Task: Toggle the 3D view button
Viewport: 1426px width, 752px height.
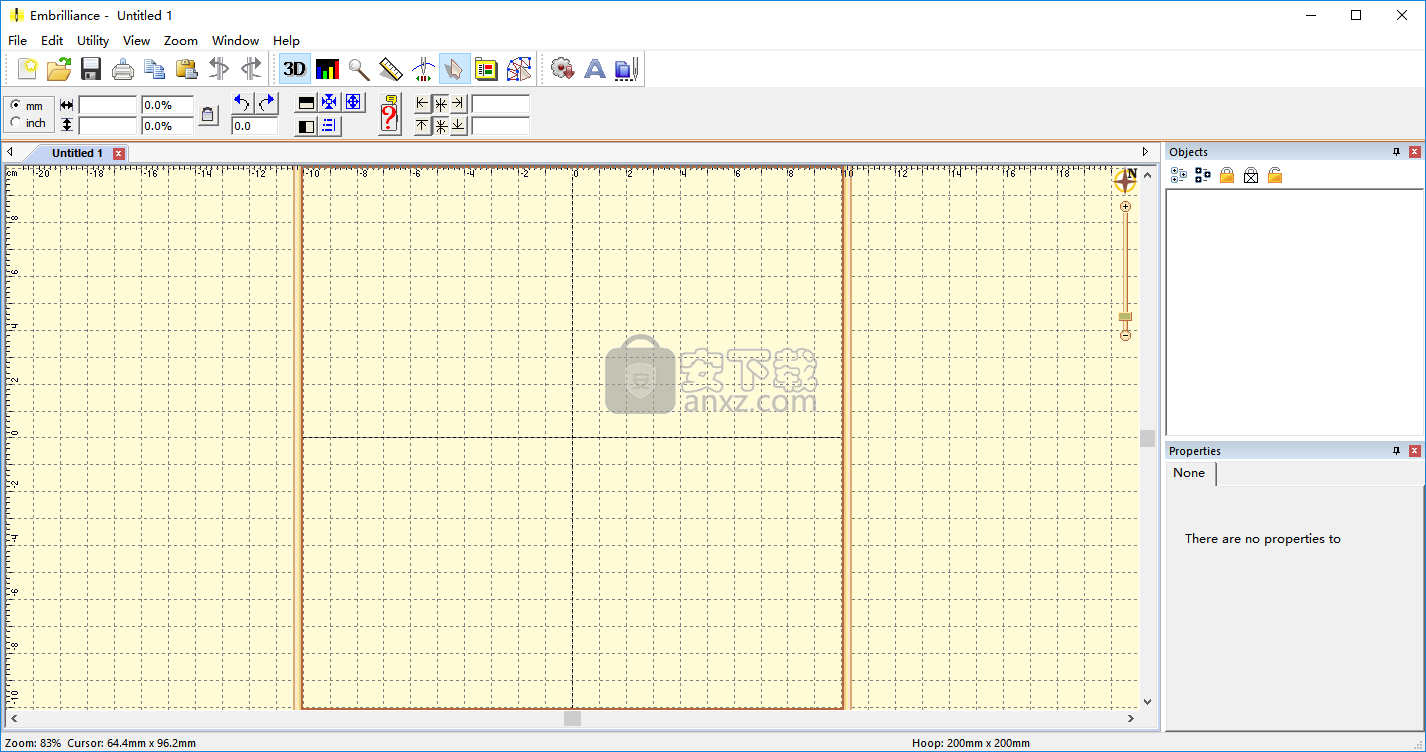Action: click(x=295, y=68)
